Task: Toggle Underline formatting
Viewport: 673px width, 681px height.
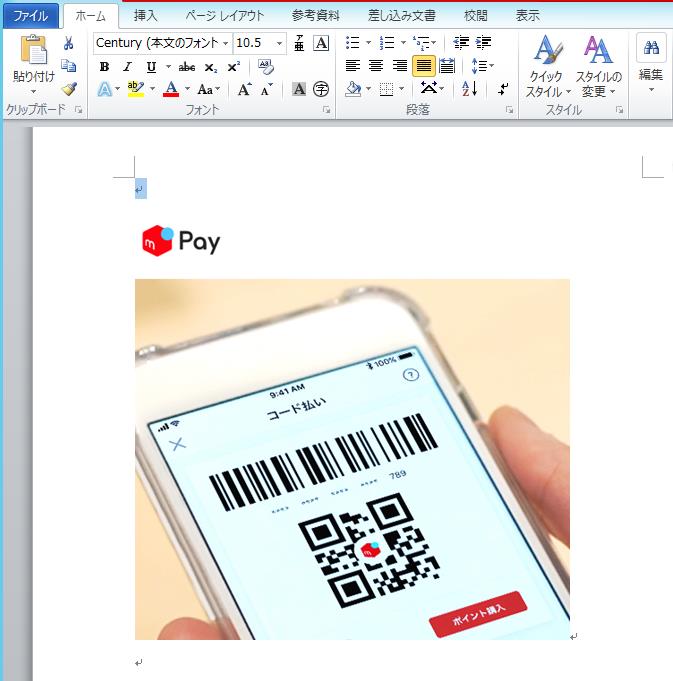Action: point(151,66)
